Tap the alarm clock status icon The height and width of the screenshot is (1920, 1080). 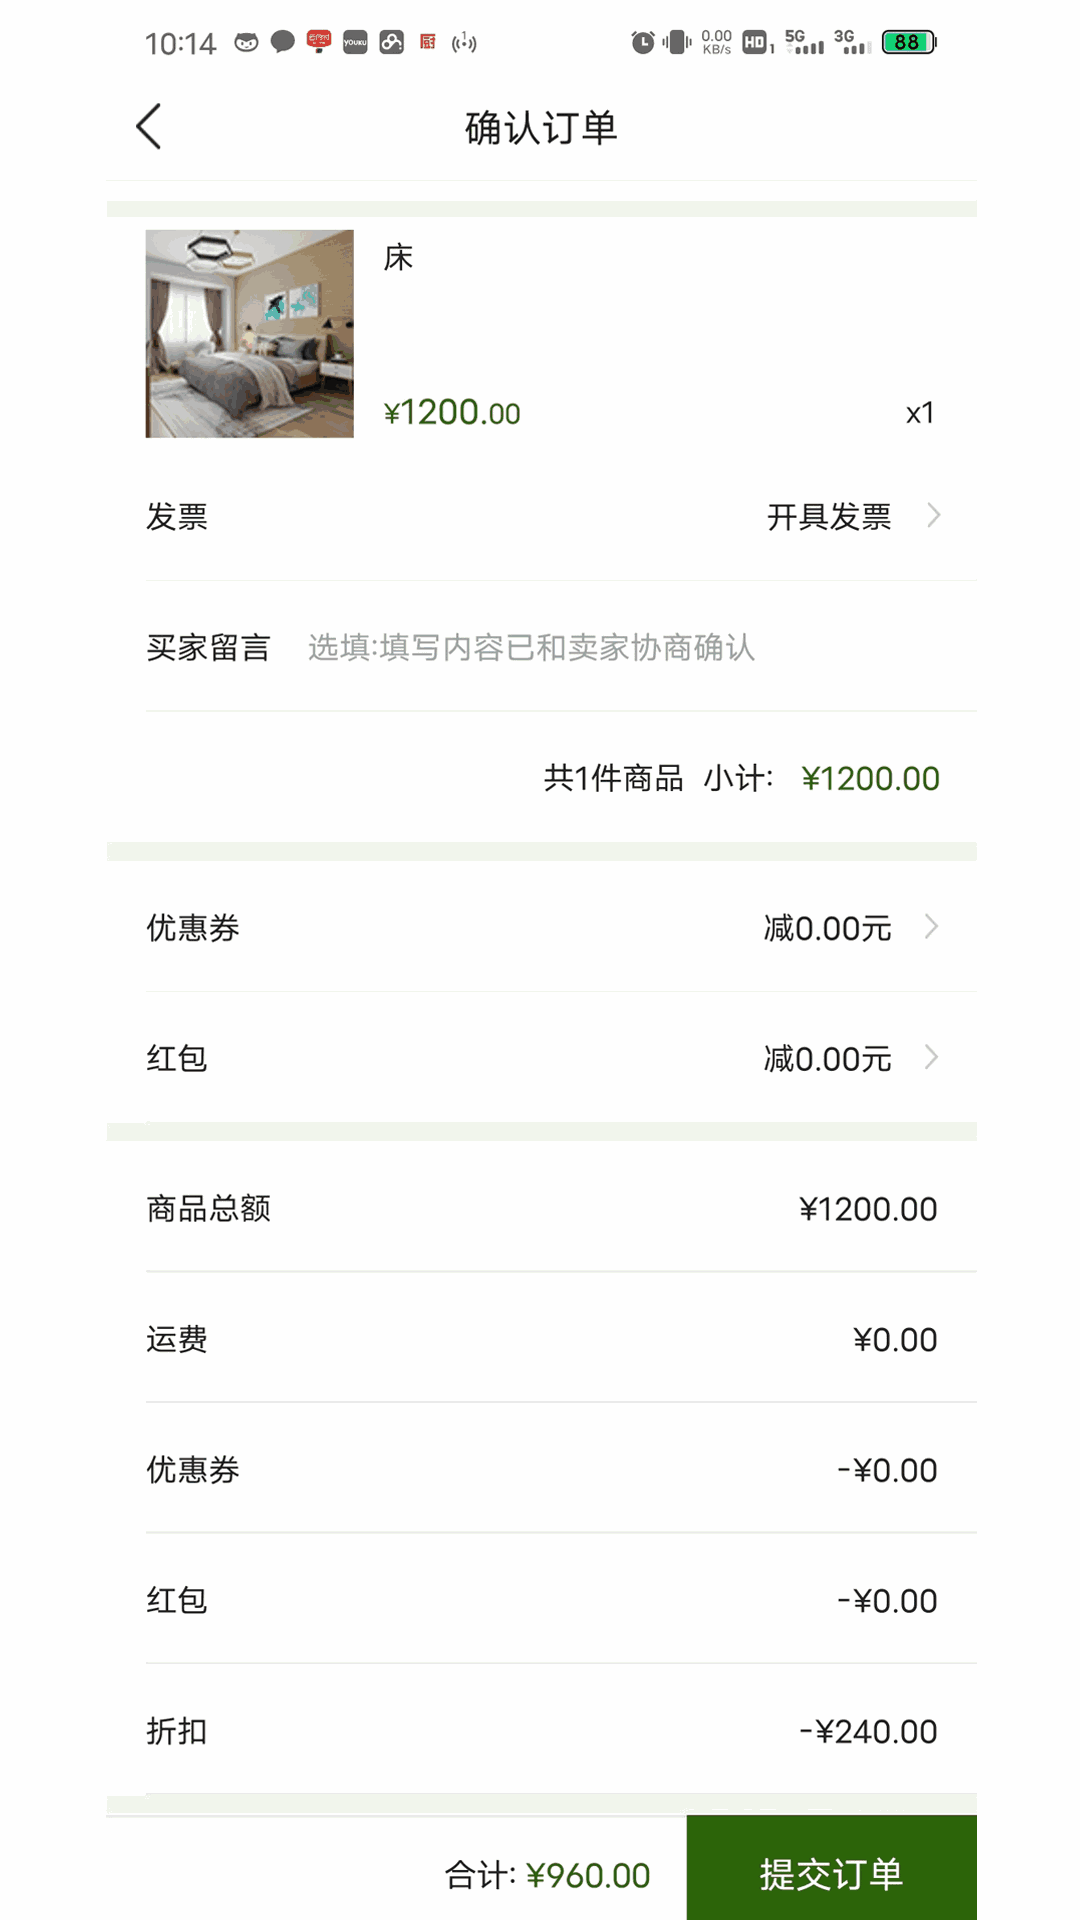[643, 42]
